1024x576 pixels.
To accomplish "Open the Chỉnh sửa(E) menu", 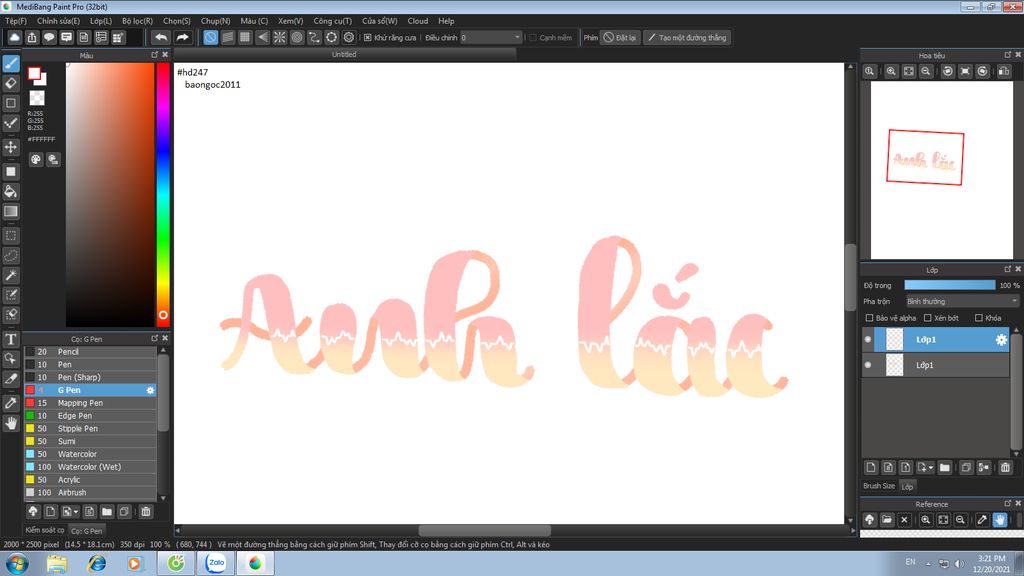I will coord(58,21).
